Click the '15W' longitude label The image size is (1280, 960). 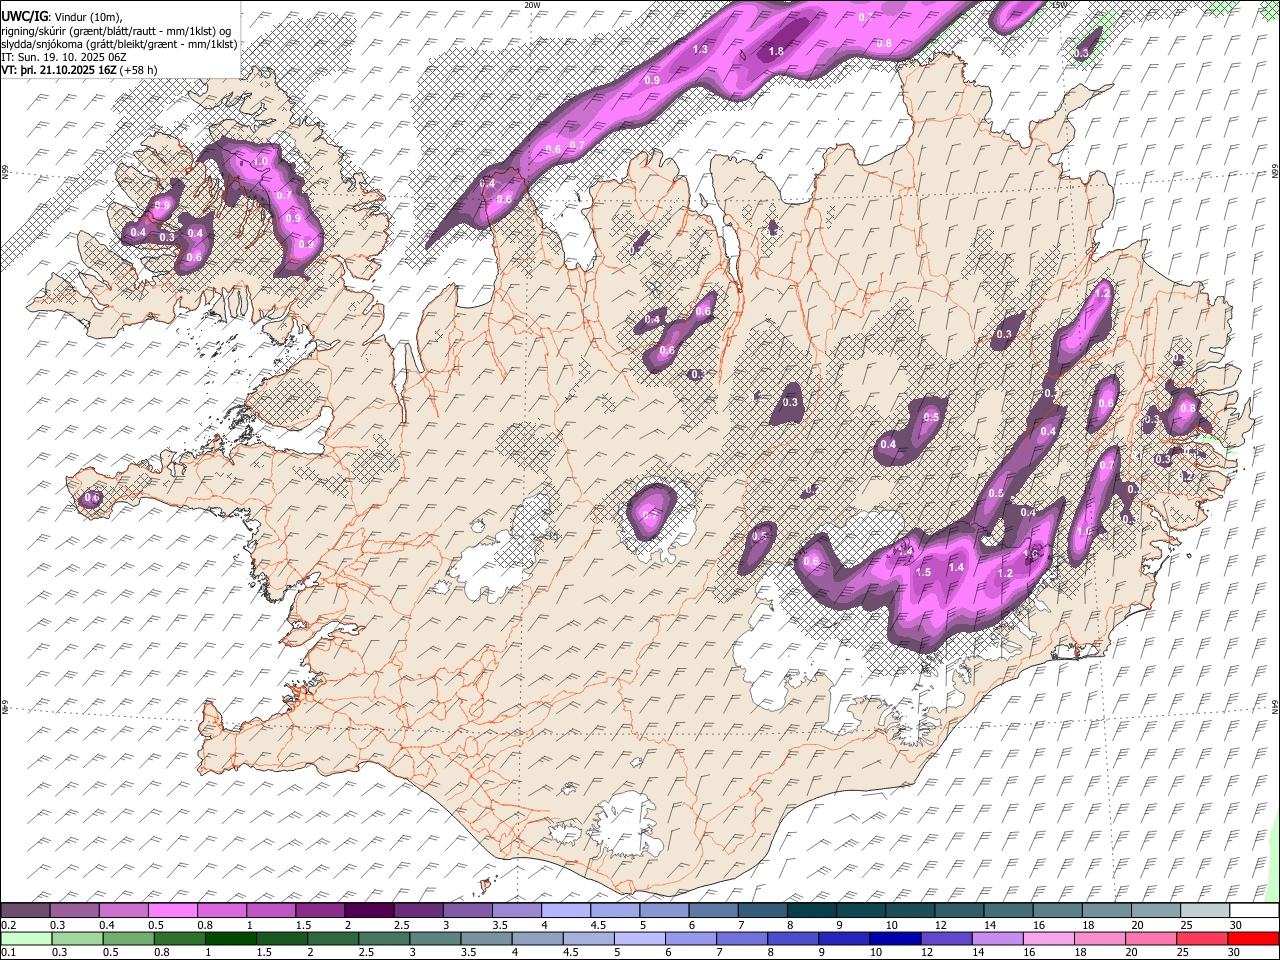point(1060,5)
